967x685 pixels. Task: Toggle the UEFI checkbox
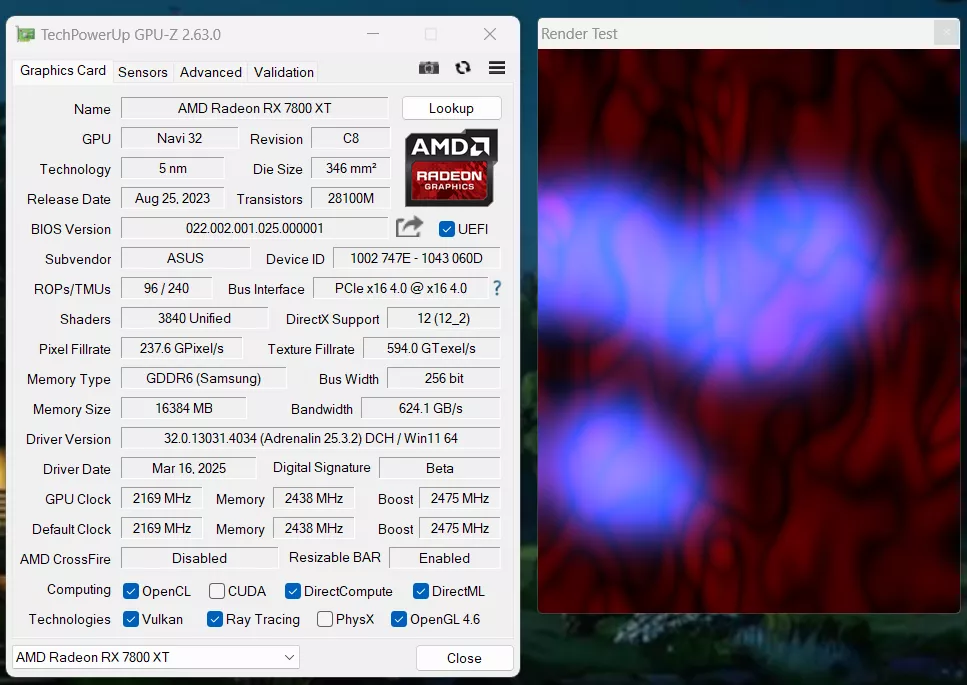click(x=446, y=229)
